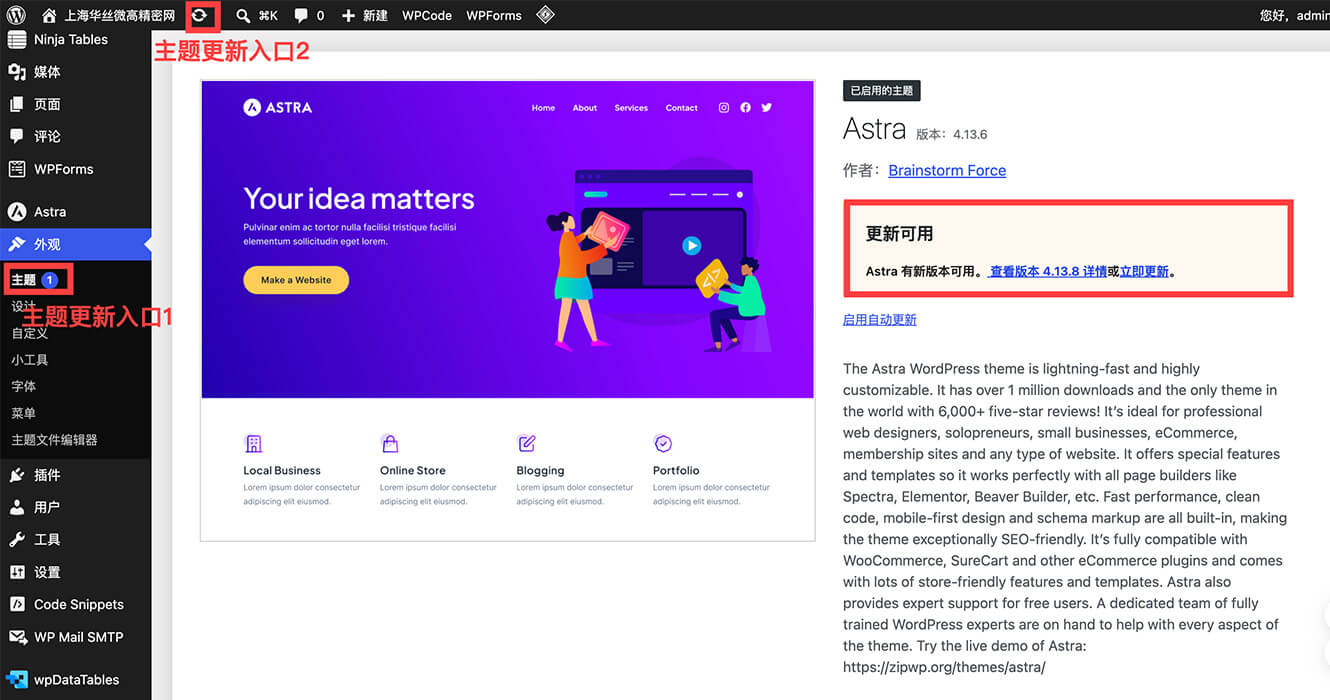Click the 已启用的主题 active theme label
This screenshot has width=1330, height=700.
click(882, 90)
